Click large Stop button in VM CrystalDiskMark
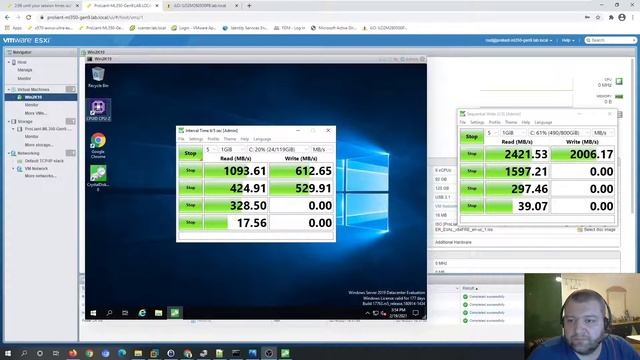Viewport: 640px width, 360px height. [x=190, y=153]
